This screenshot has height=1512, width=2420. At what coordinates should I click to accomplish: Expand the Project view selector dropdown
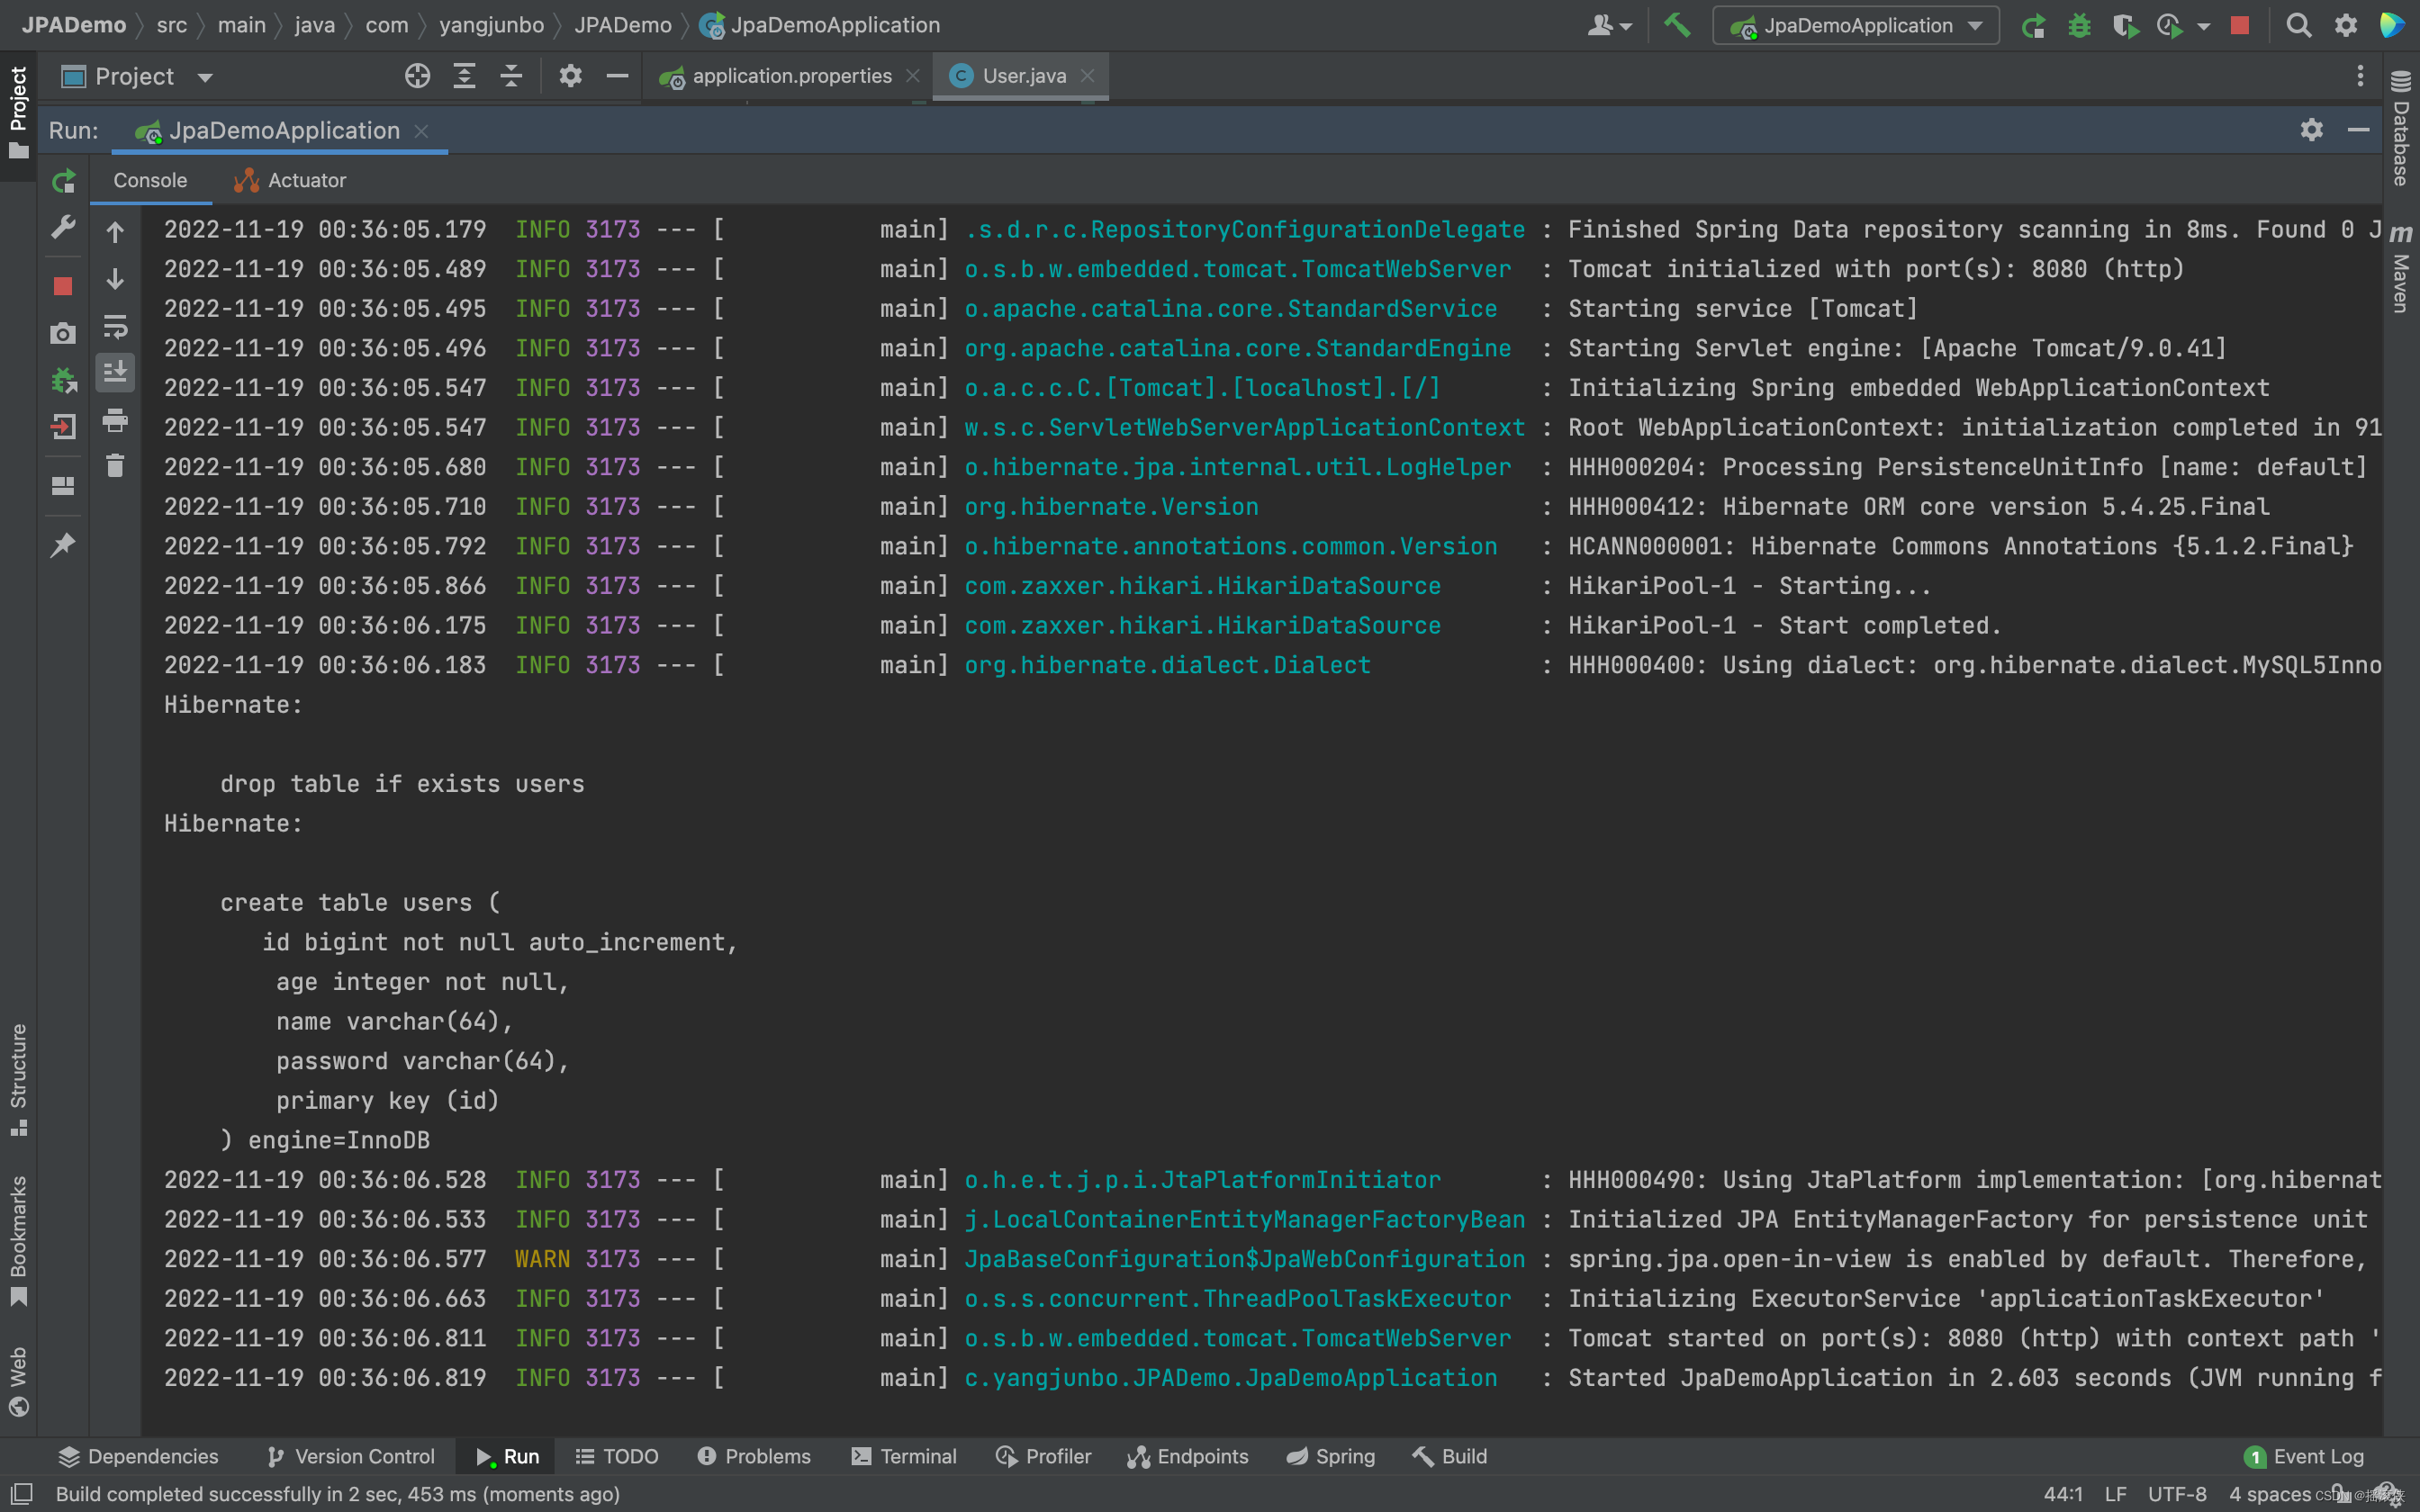click(205, 77)
